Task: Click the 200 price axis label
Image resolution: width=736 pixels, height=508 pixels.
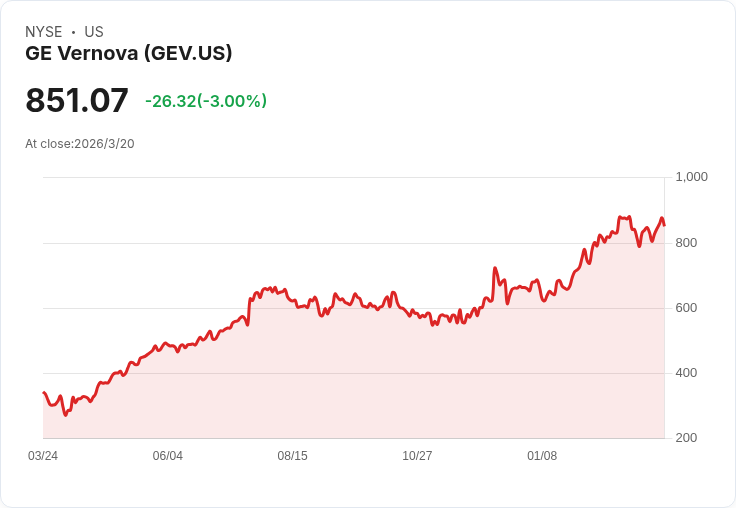Action: (x=686, y=438)
